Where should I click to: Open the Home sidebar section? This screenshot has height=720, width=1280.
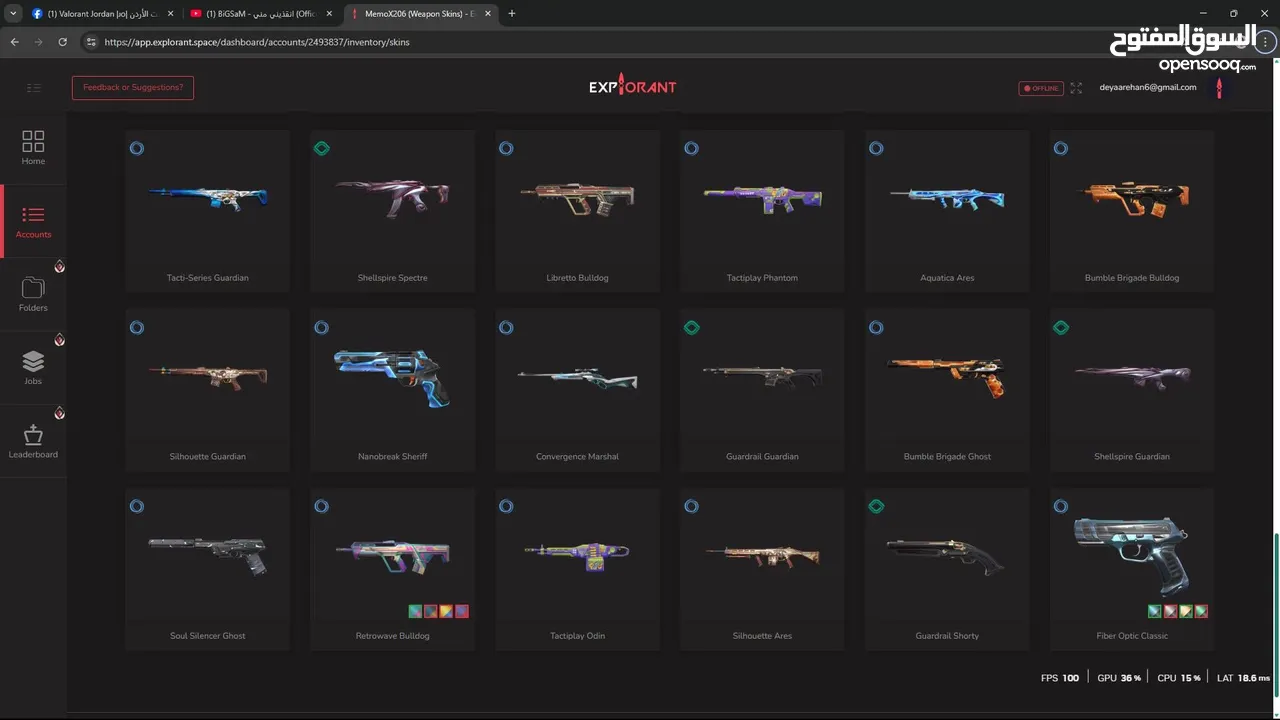tap(33, 148)
